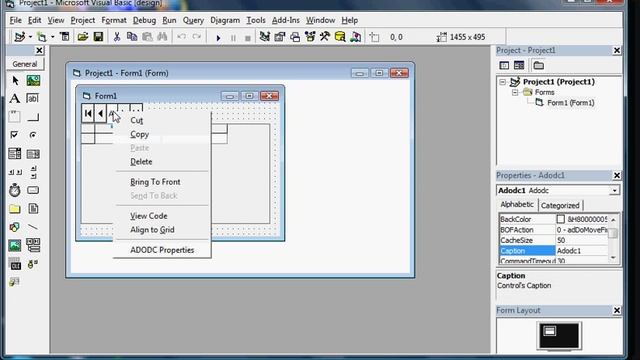Click the Find binoculars icon
This screenshot has width=640, height=360.
(x=162, y=37)
